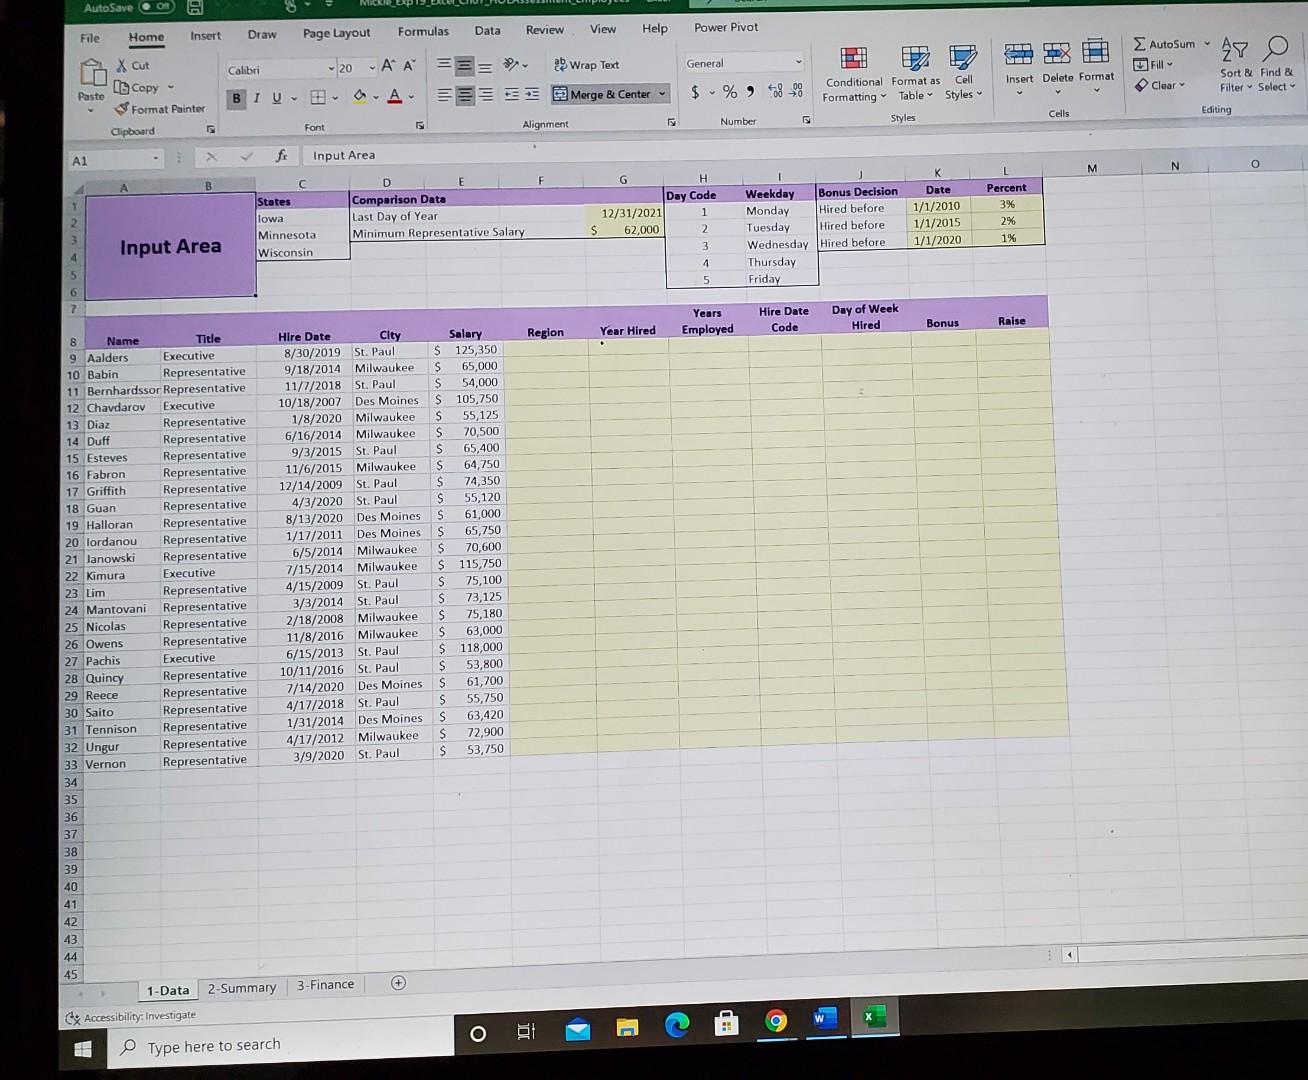Add a new worksheet with the plus button
Screen dimensions: 1308x1080
397,983
